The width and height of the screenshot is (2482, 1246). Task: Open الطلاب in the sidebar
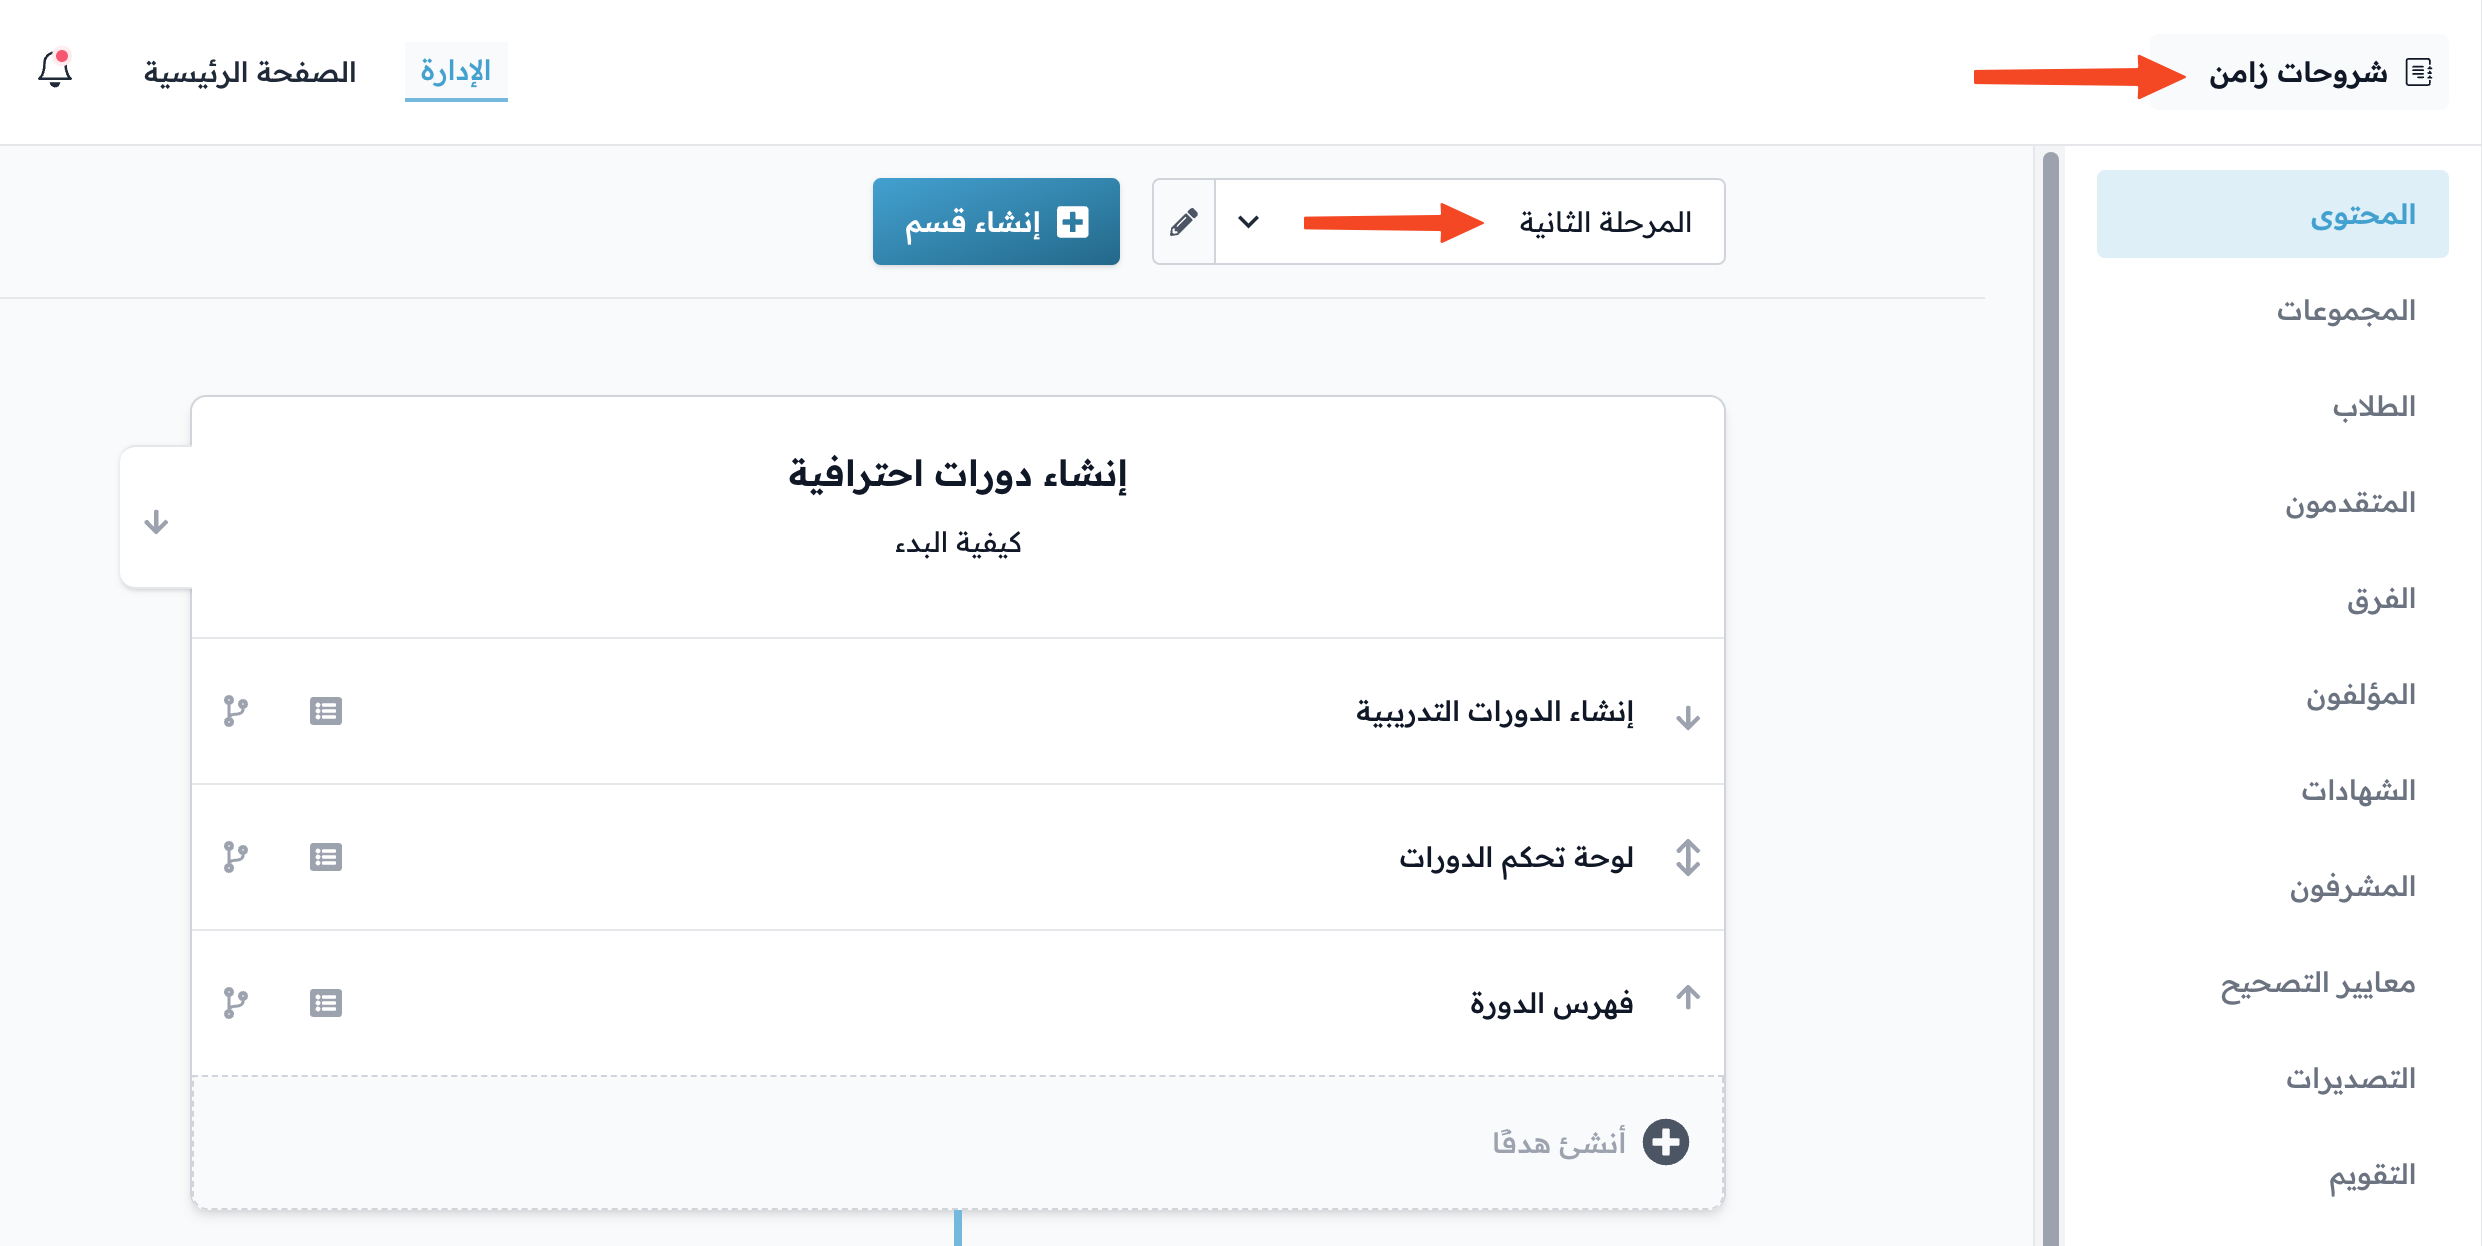coord(2374,407)
